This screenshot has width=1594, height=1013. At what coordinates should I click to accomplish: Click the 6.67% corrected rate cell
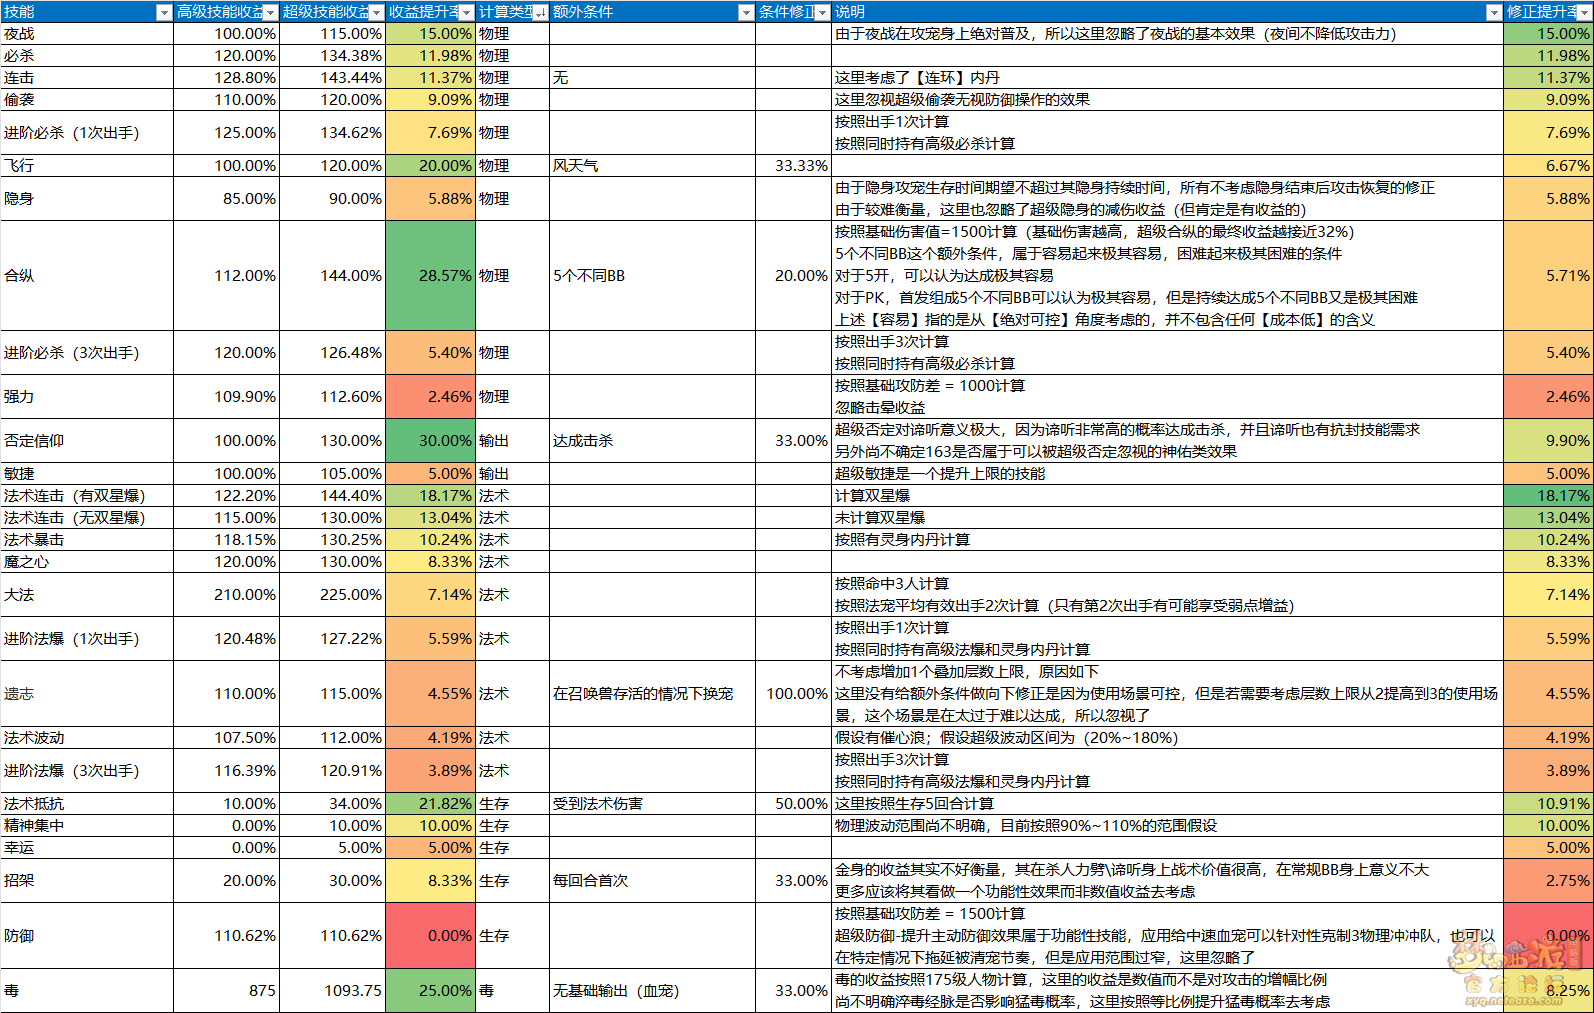1548,166
